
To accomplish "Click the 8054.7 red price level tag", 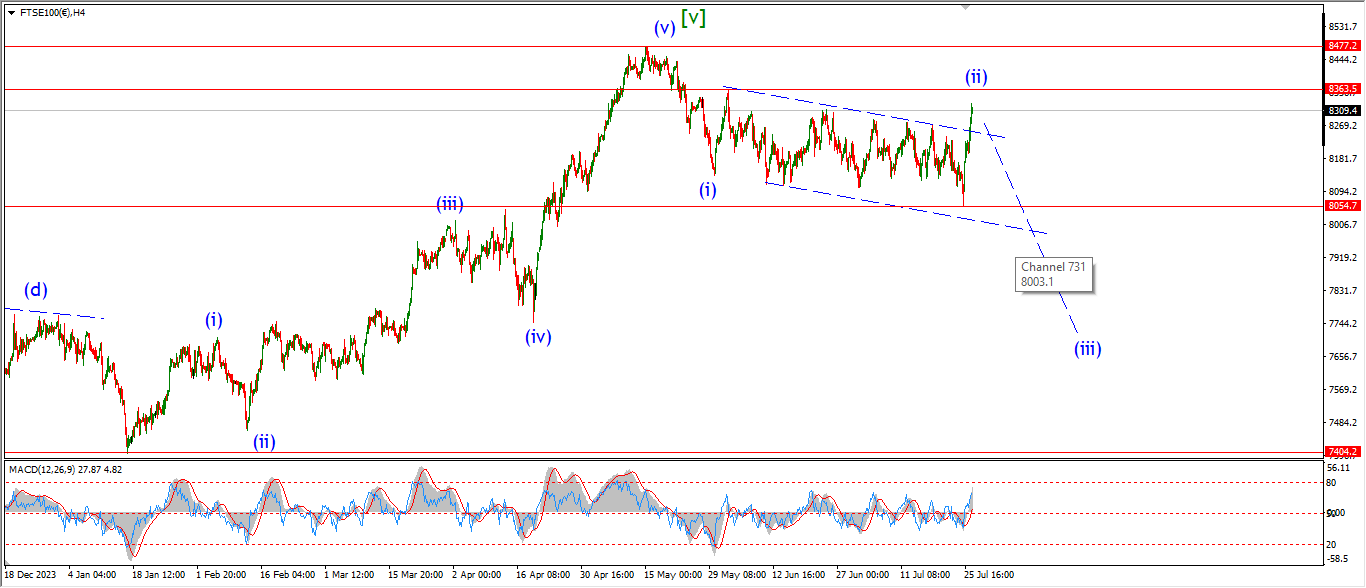I will point(1343,206).
